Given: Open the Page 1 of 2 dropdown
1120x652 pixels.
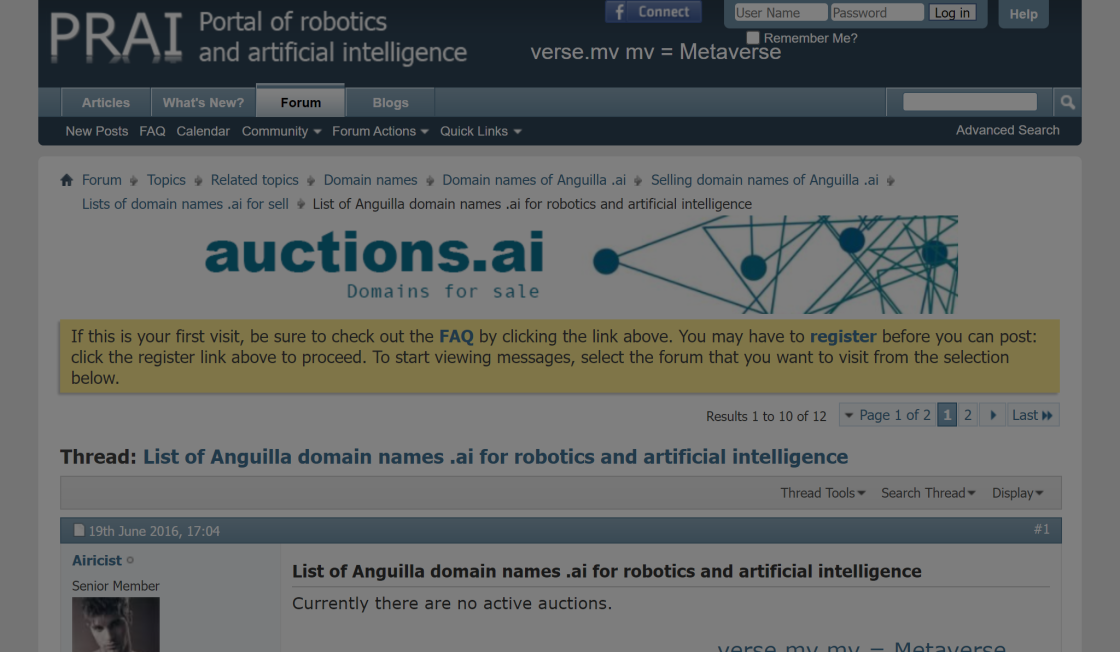Looking at the screenshot, I should [x=886, y=415].
